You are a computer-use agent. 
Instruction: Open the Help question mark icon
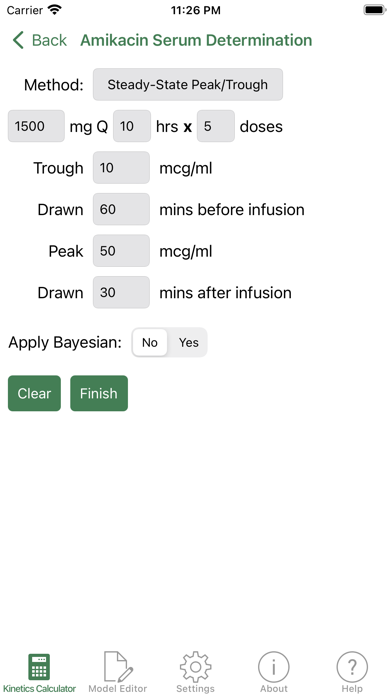352,667
